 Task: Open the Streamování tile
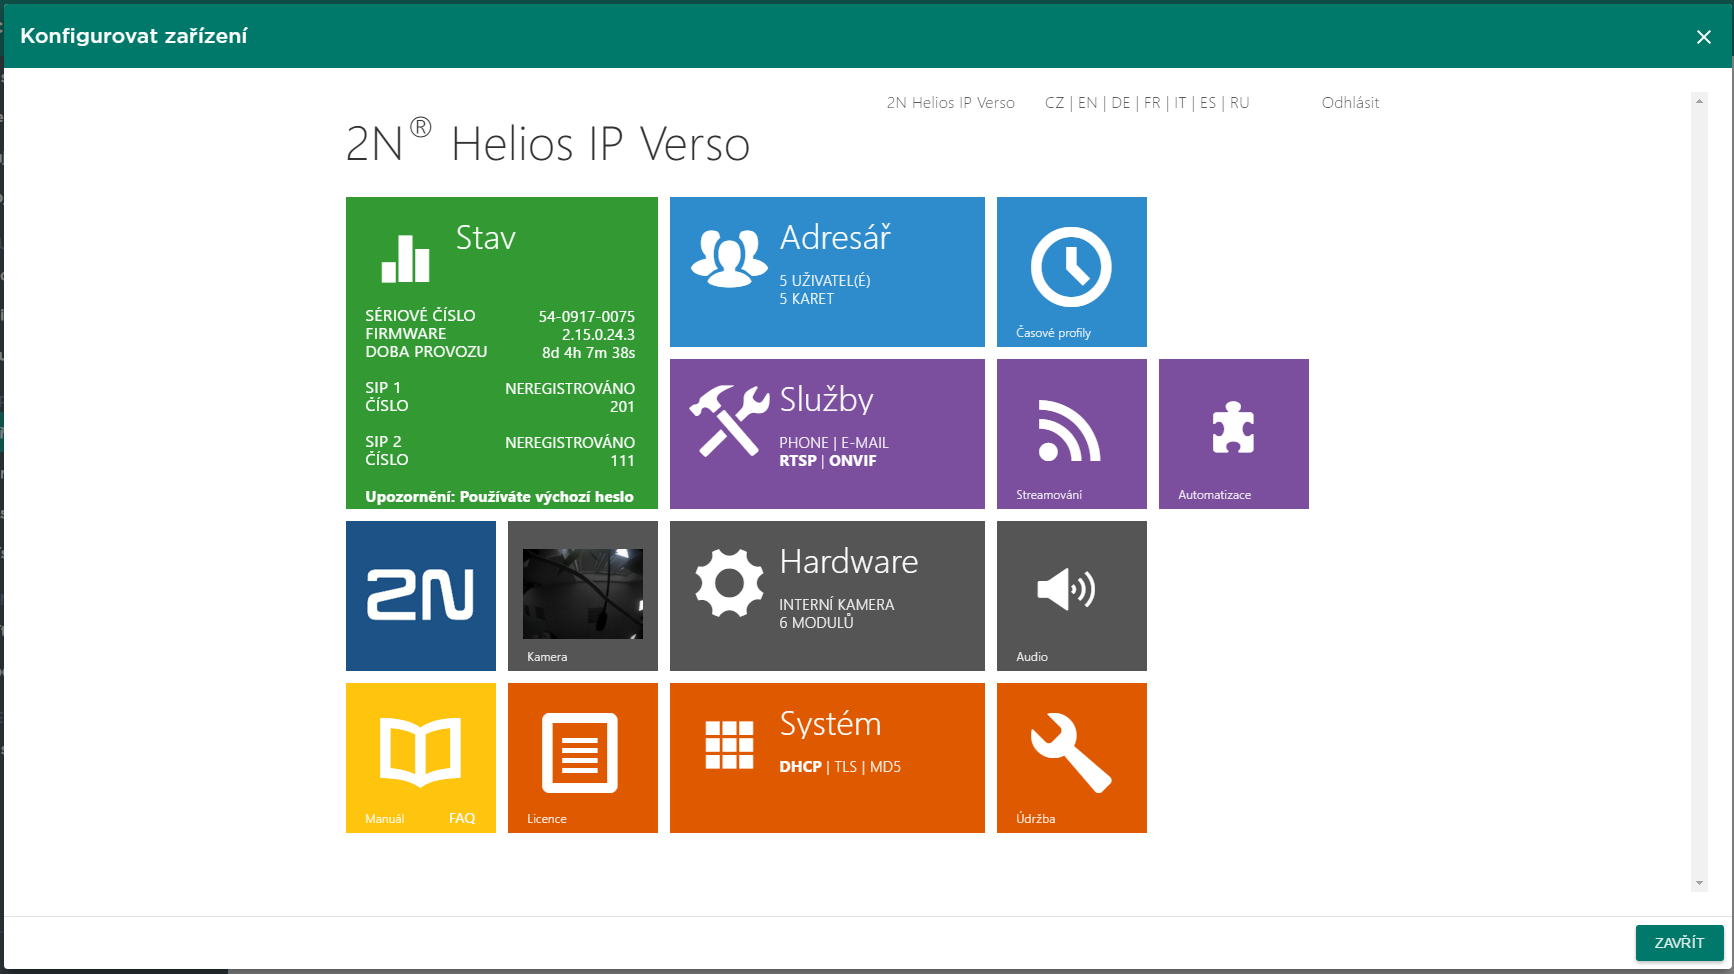[1071, 434]
